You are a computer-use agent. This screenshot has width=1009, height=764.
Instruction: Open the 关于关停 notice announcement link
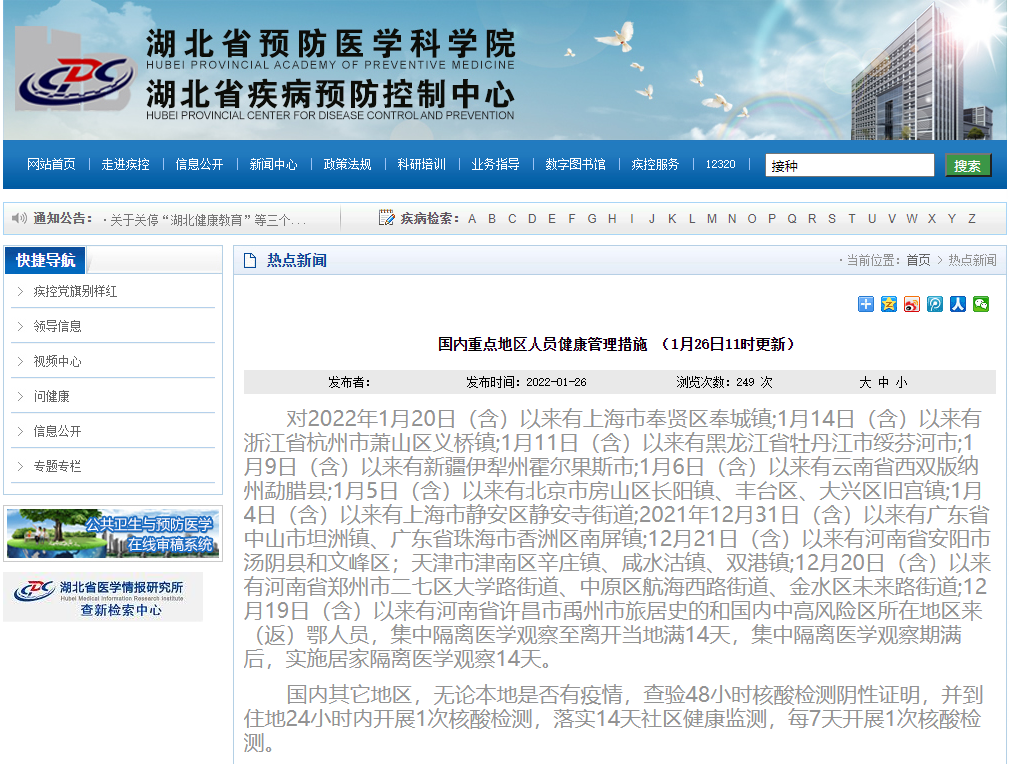tap(207, 220)
